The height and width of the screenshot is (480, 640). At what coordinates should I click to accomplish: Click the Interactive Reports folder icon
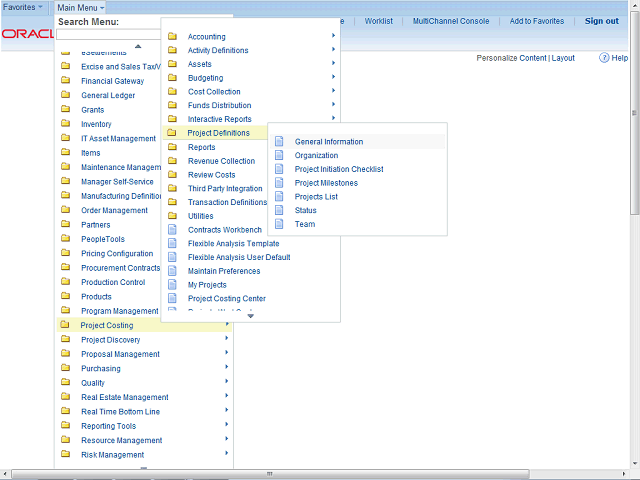pos(173,119)
